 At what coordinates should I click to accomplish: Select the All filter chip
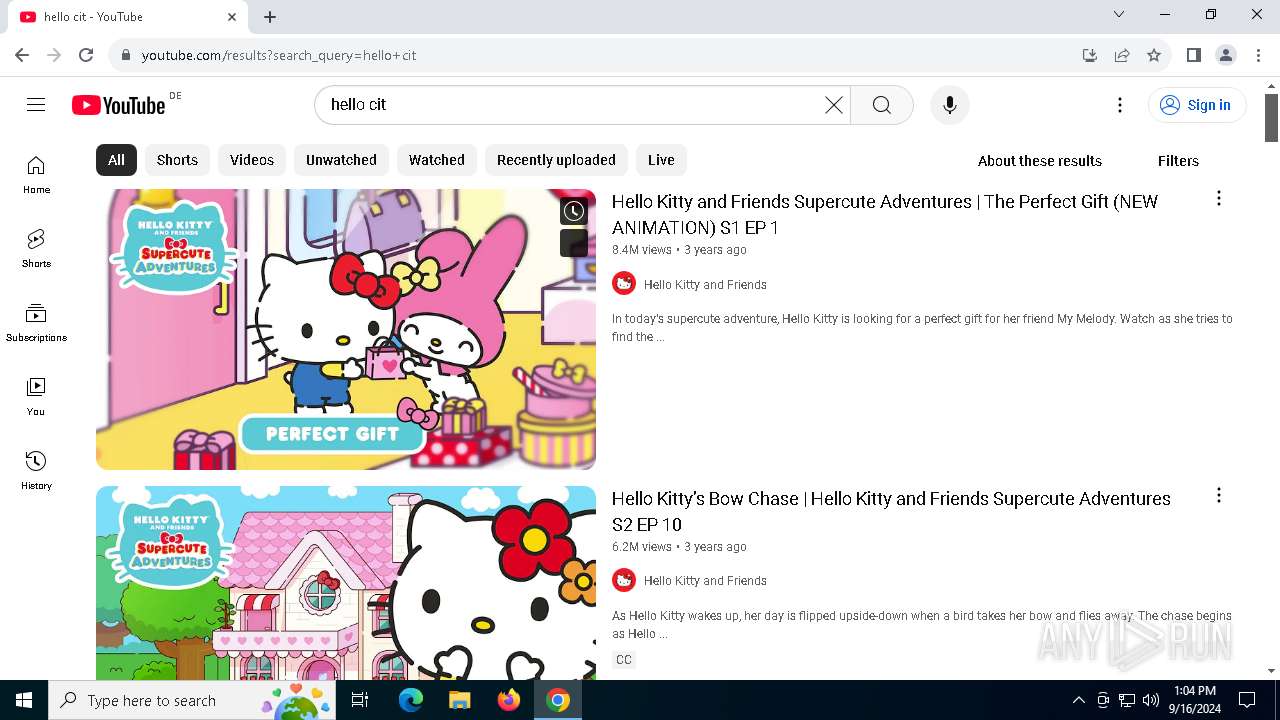[116, 160]
